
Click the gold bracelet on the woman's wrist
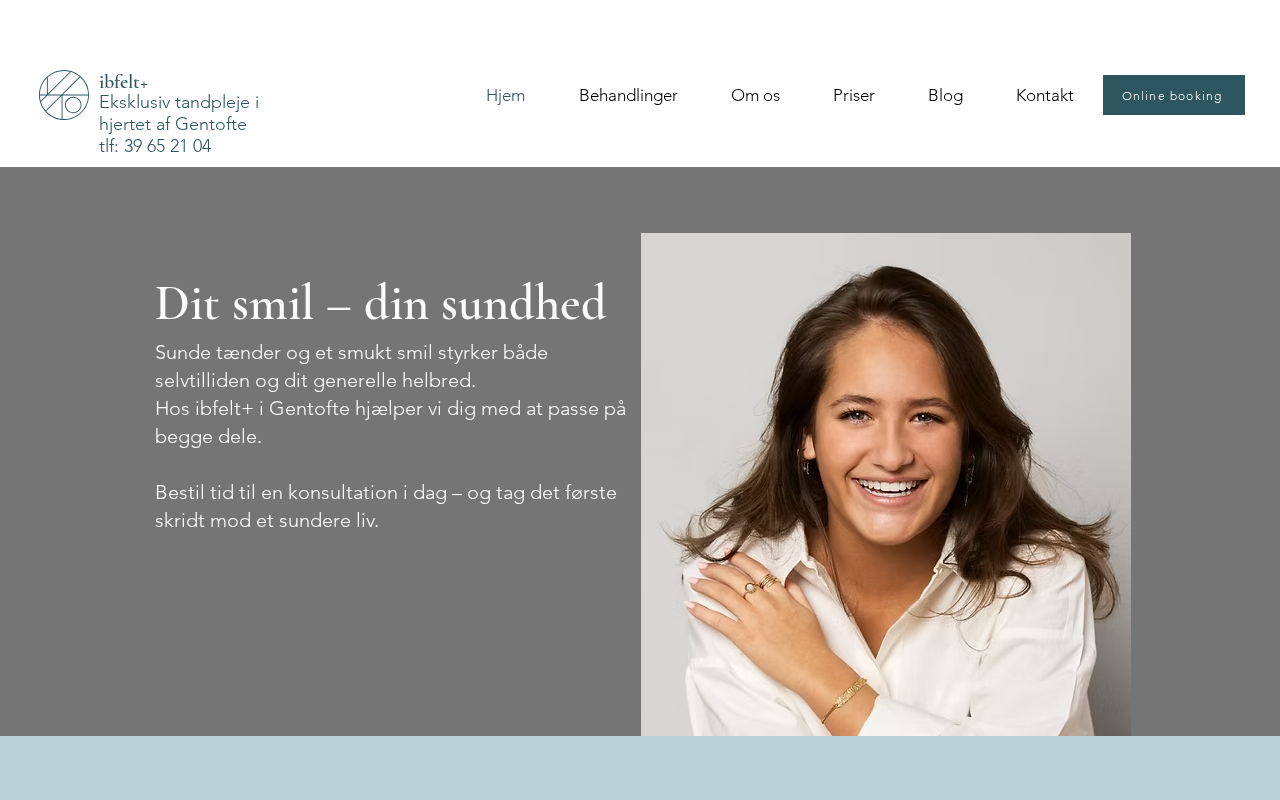[x=844, y=700]
